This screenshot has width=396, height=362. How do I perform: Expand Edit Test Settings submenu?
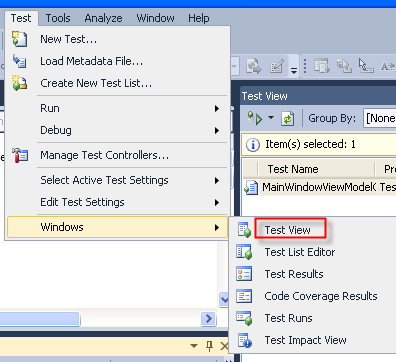click(x=117, y=202)
